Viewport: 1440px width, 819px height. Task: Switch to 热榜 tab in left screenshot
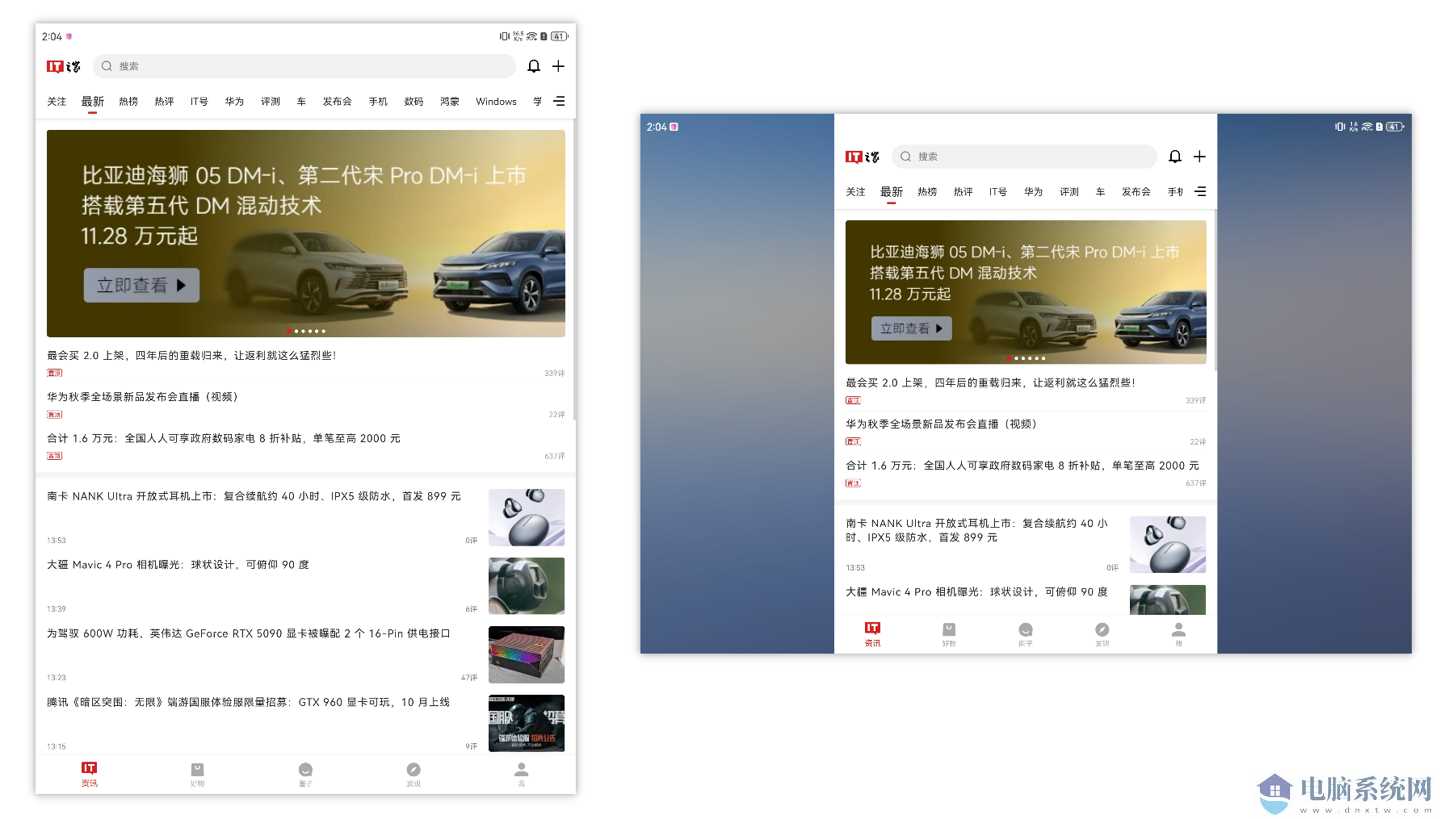pos(128,101)
